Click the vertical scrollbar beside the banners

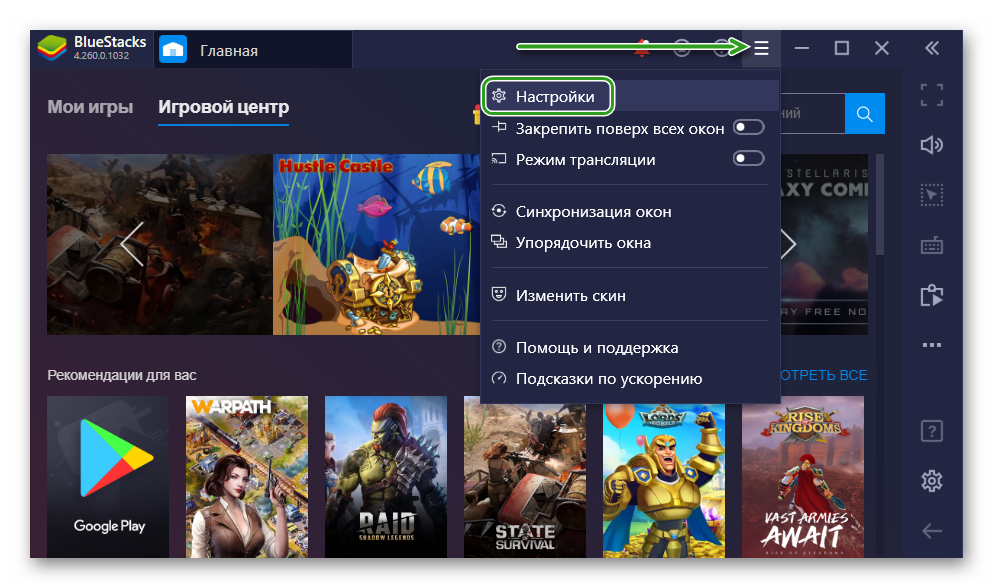pos(879,204)
